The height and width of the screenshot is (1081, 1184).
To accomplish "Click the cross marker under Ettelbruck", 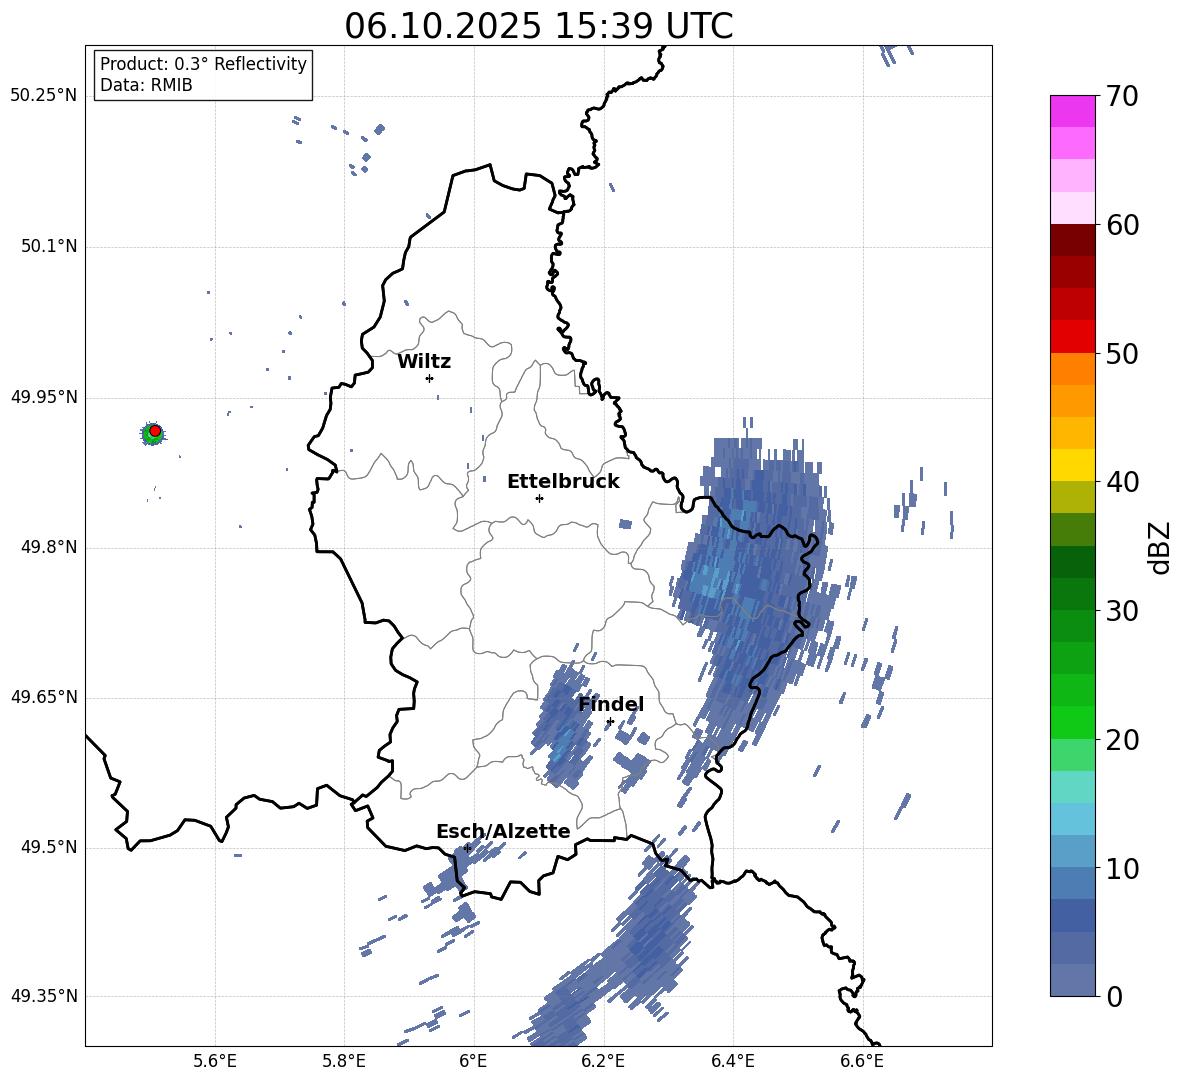I will point(539,498).
